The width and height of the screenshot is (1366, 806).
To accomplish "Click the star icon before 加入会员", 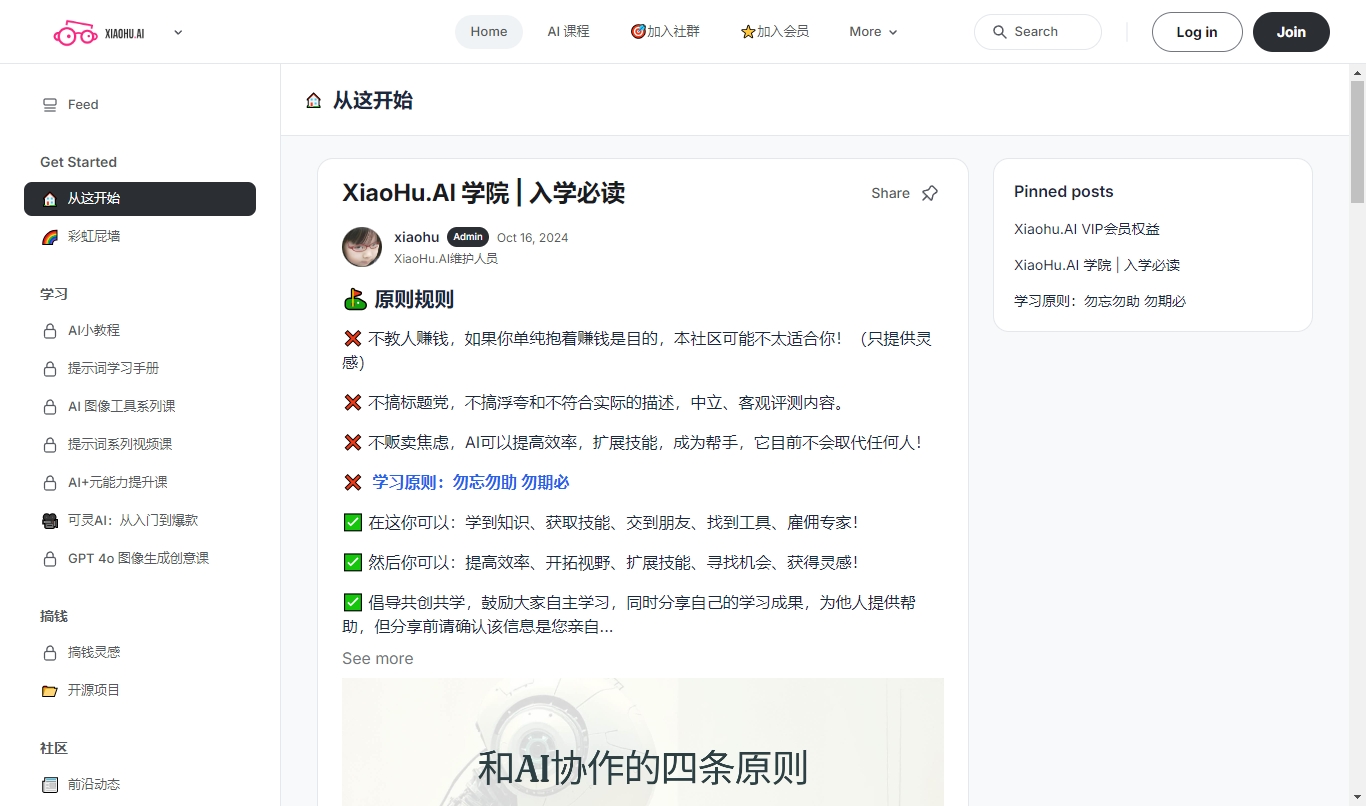I will click(x=748, y=32).
